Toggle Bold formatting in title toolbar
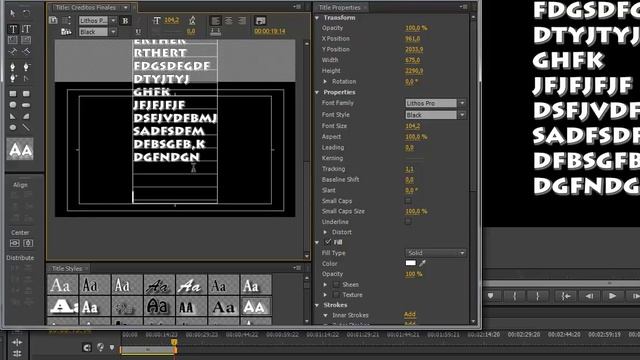640x360 pixels. 125,20
